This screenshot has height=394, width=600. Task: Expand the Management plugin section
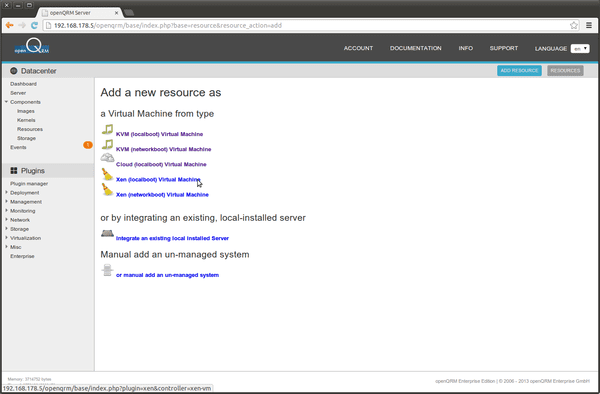[6, 202]
